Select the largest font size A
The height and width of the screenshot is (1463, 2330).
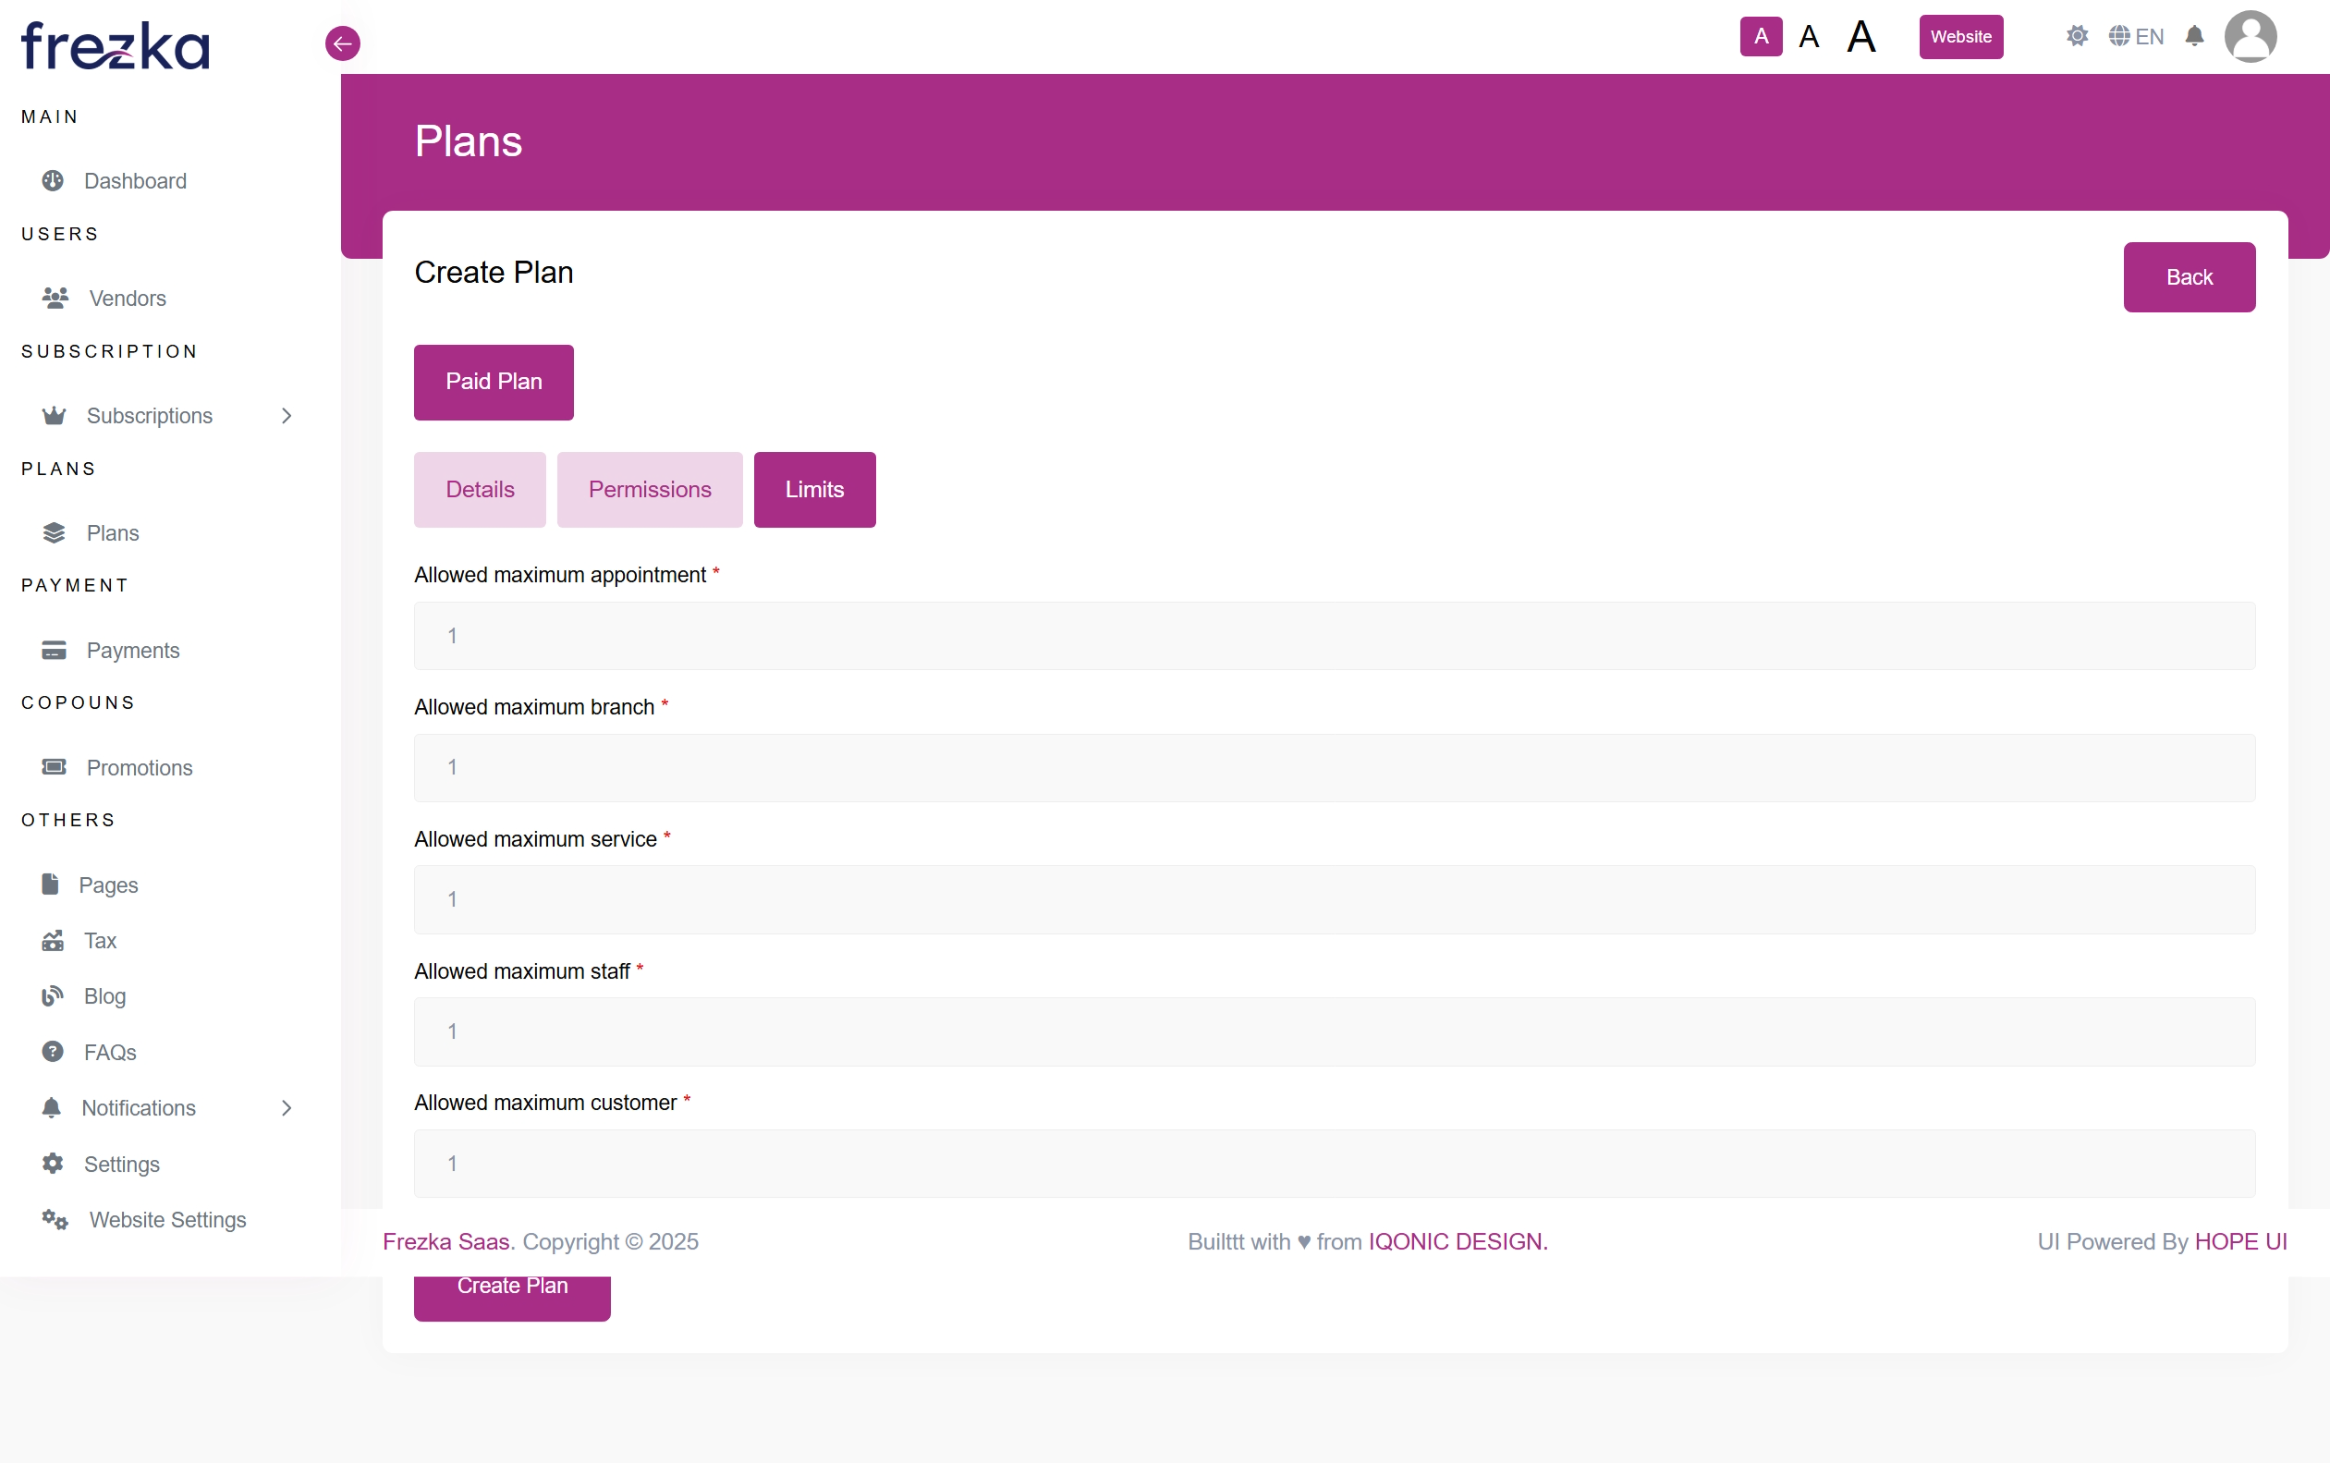point(1861,37)
